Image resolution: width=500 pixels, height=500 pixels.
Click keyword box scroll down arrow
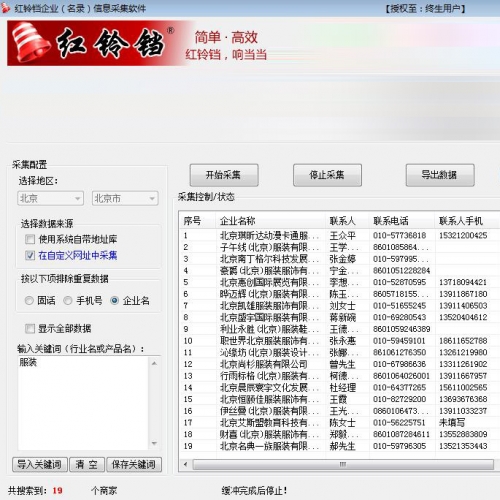pos(154,443)
